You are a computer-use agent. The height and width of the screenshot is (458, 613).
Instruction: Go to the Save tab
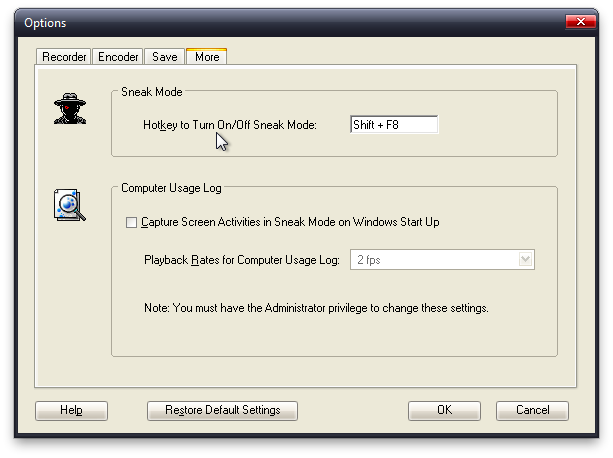[165, 57]
